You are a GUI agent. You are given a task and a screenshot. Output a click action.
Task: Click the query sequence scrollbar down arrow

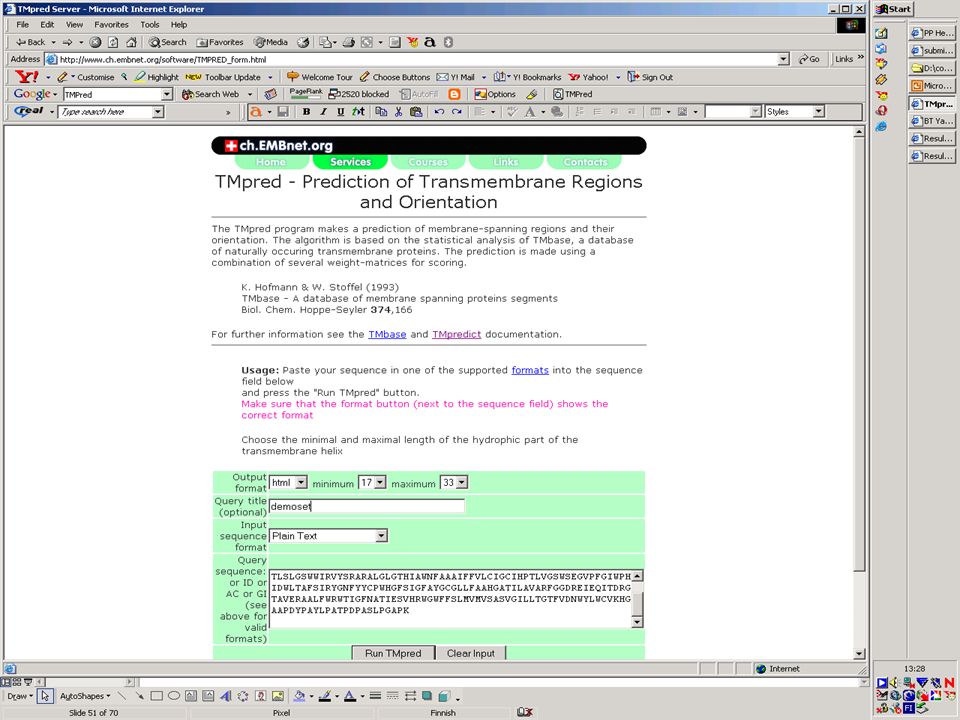(637, 622)
